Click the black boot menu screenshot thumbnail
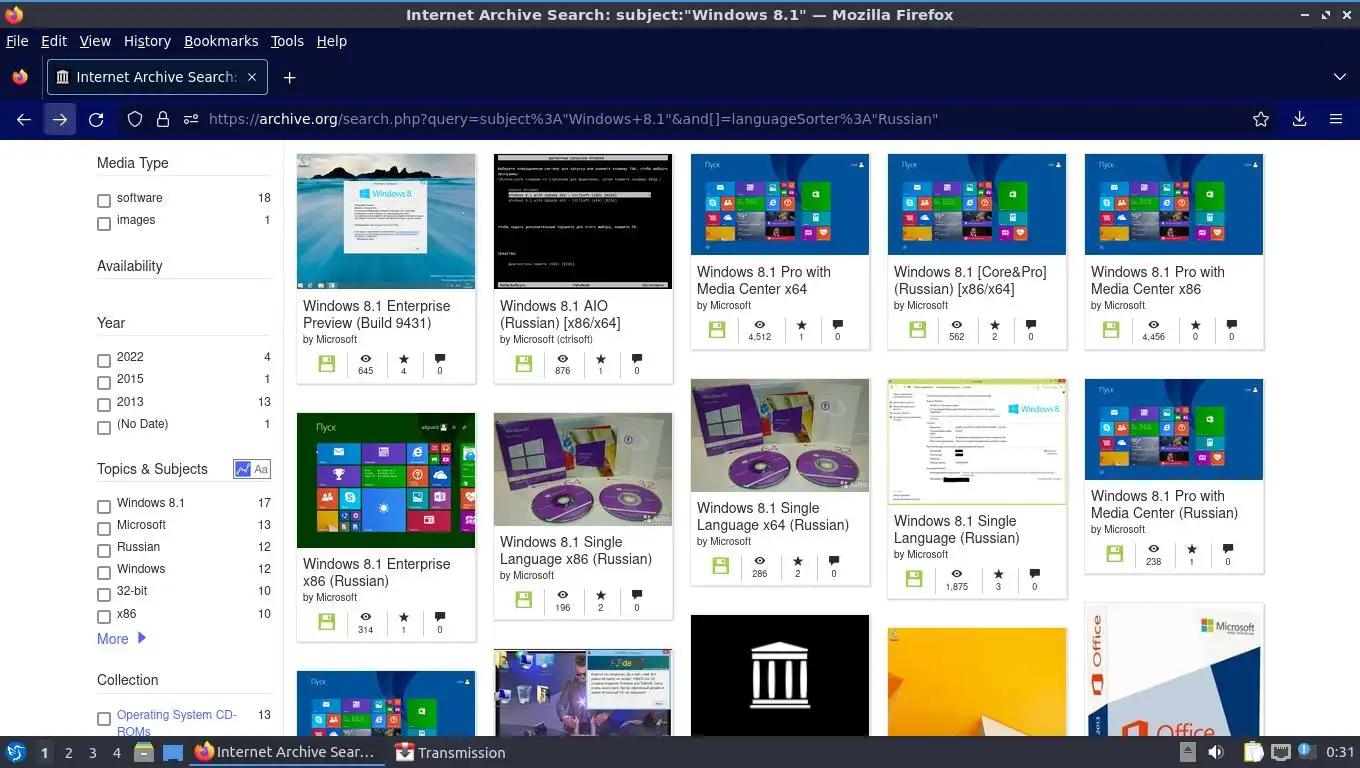The image size is (1360, 768). [x=583, y=221]
